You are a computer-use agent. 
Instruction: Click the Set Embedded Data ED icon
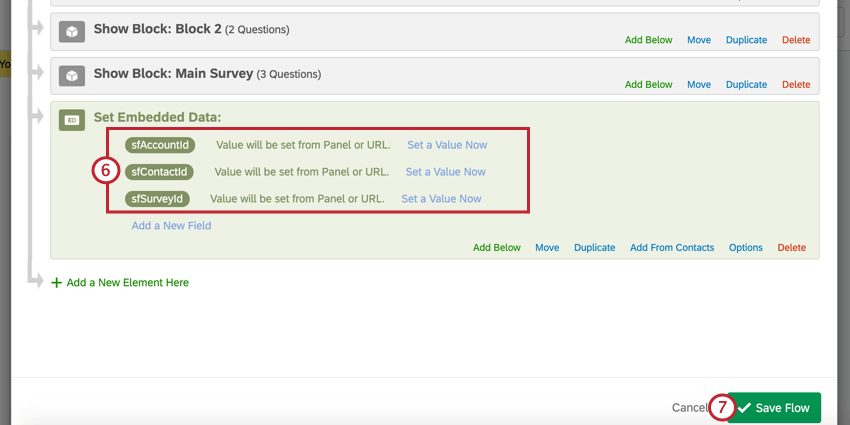[72, 120]
